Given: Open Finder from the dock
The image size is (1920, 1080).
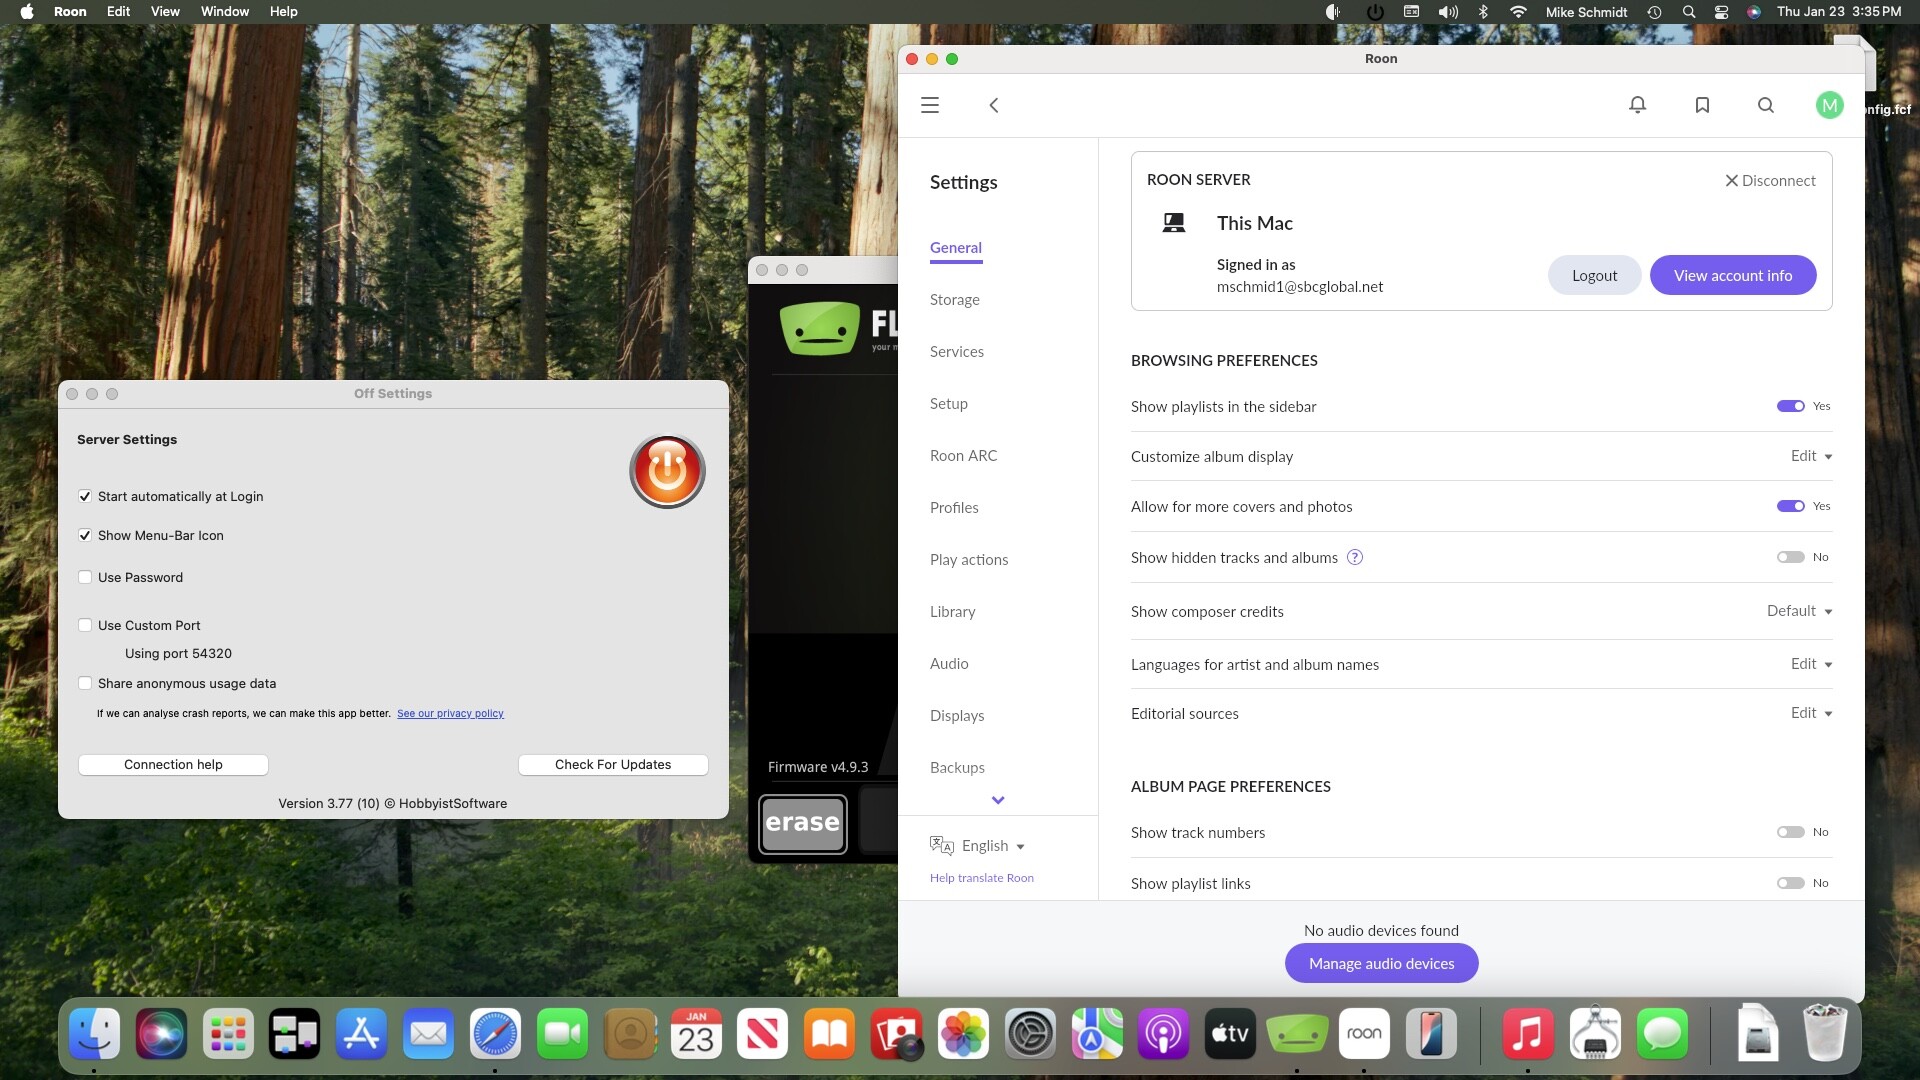Looking at the screenshot, I should coord(95,1034).
